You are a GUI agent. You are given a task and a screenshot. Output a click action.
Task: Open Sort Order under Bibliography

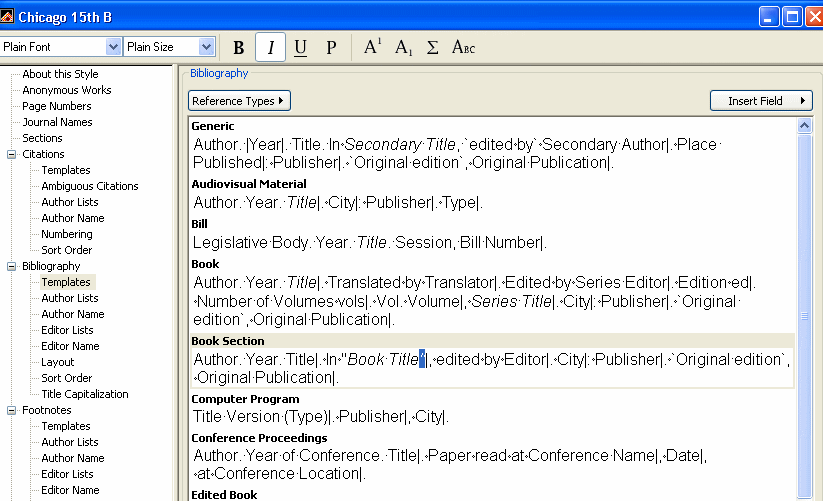pyautogui.click(x=67, y=378)
